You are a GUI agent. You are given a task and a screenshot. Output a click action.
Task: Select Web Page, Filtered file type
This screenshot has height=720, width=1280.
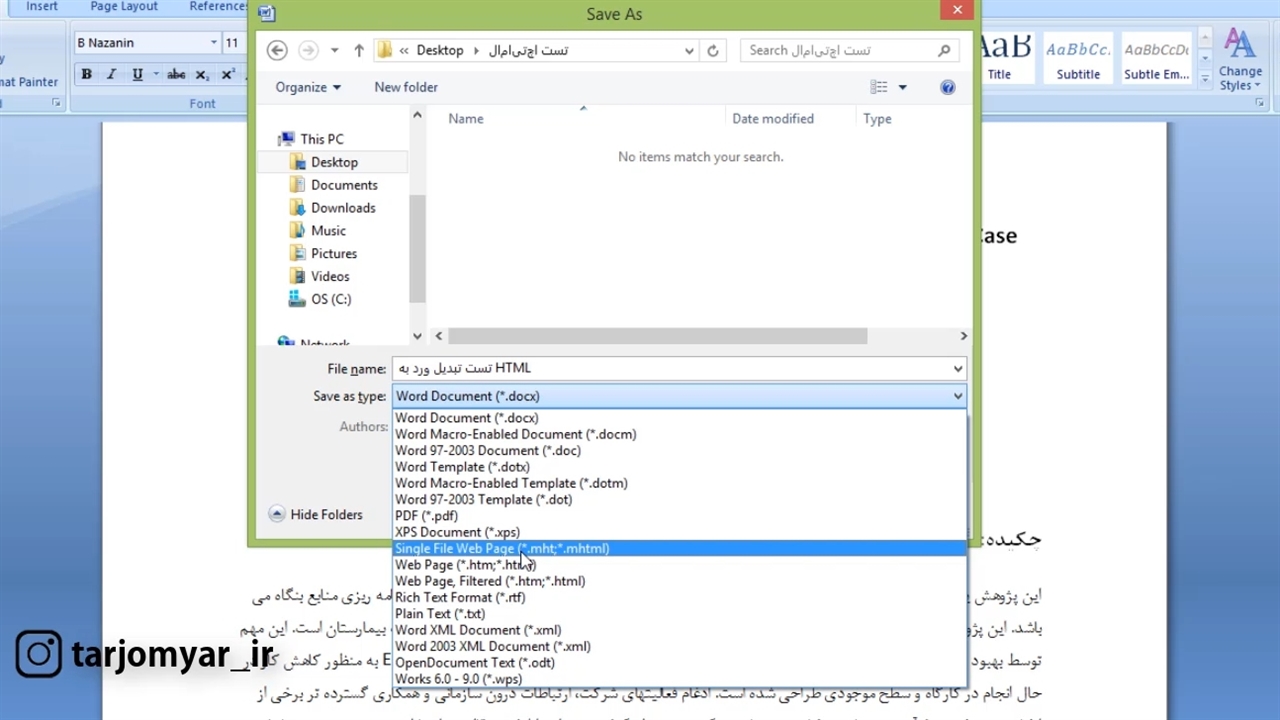(489, 581)
